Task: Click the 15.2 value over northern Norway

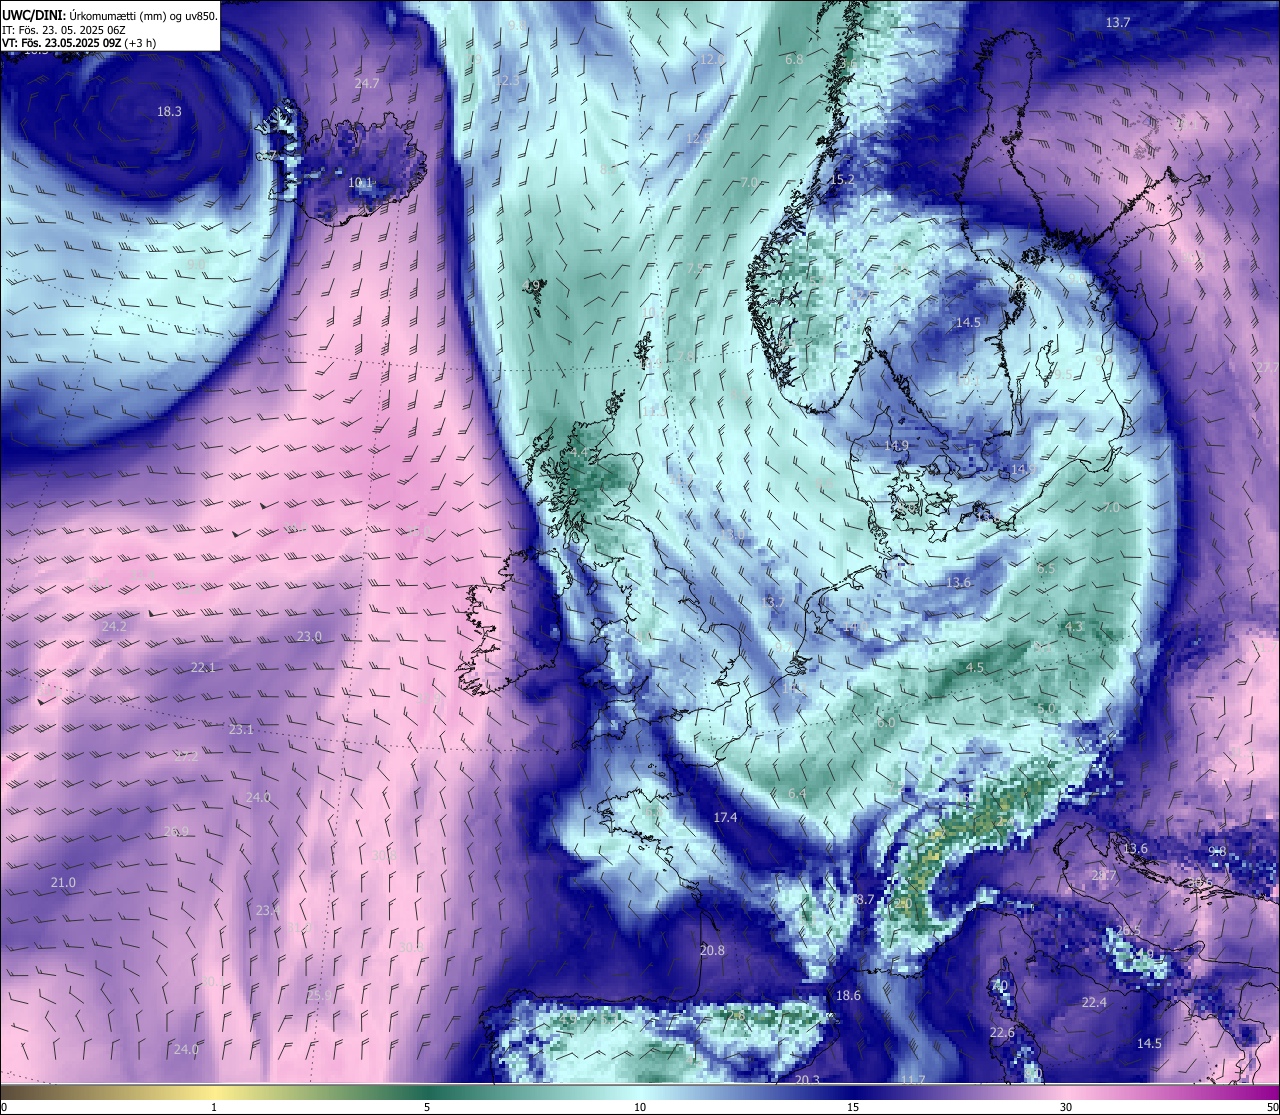Action: click(843, 180)
